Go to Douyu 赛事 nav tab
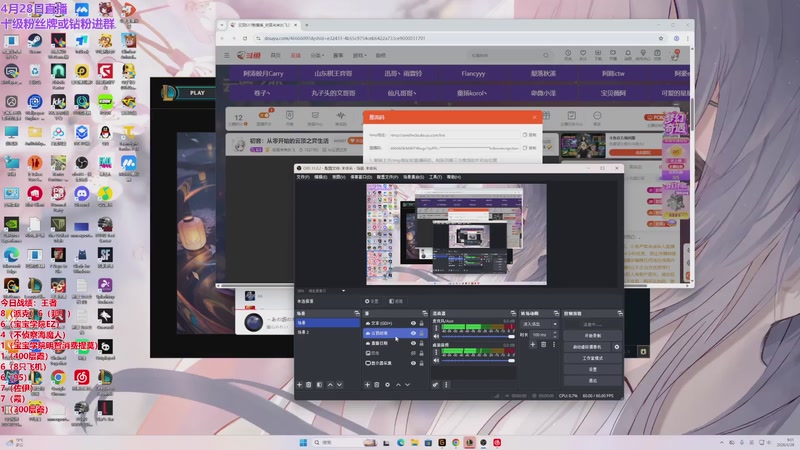Screen dimensions: 800x450 coord(338,55)
